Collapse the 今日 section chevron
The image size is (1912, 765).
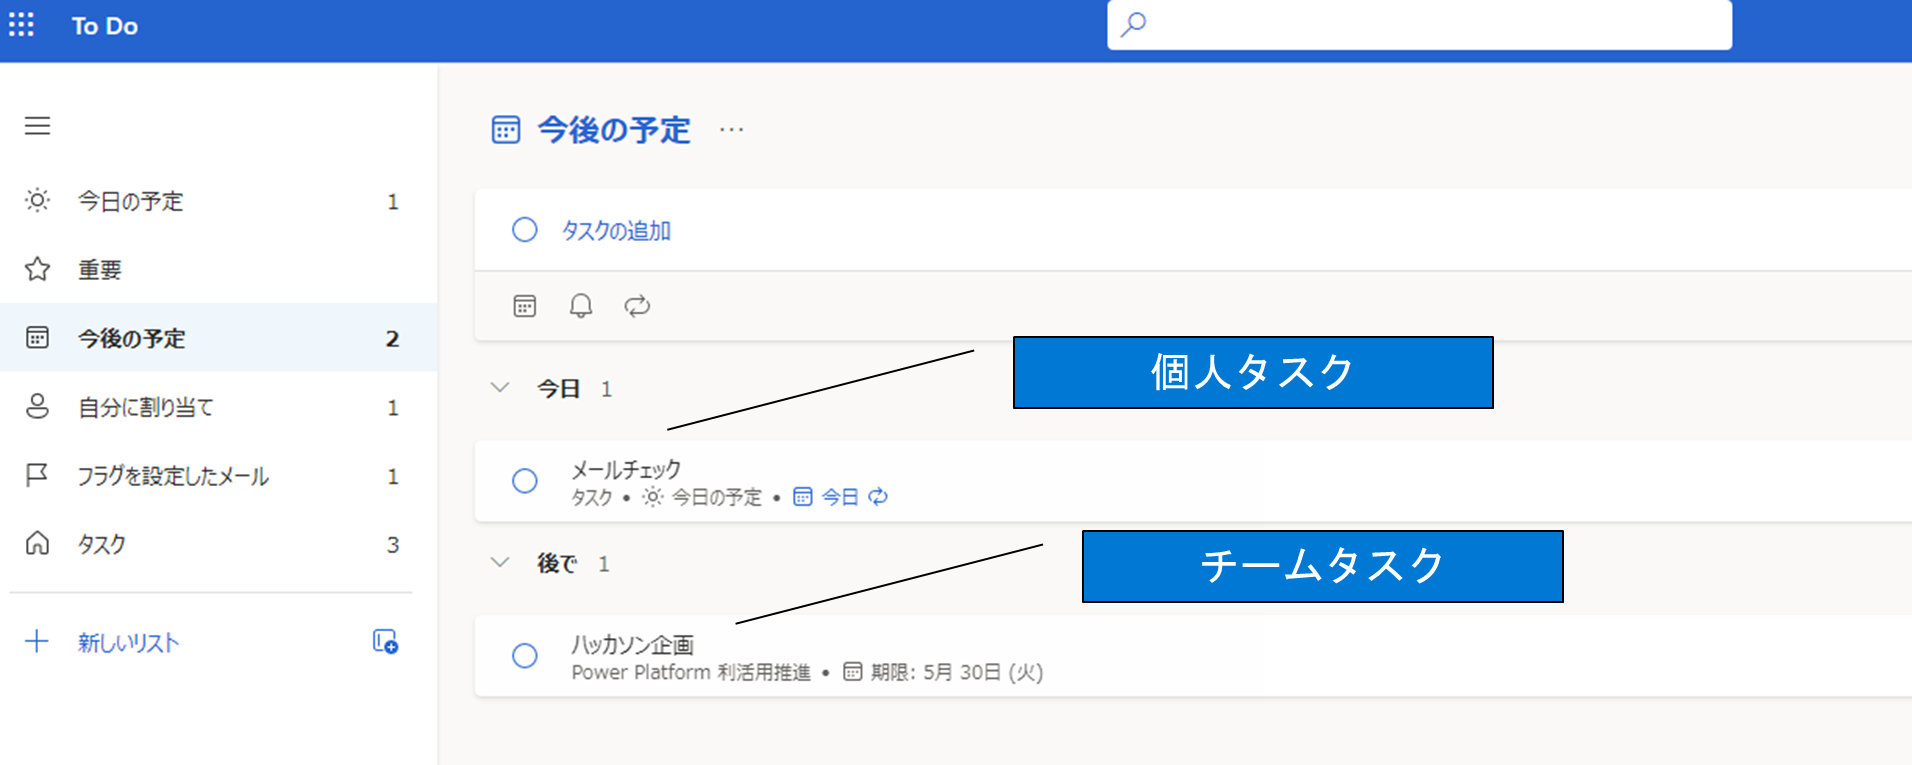[x=500, y=388]
